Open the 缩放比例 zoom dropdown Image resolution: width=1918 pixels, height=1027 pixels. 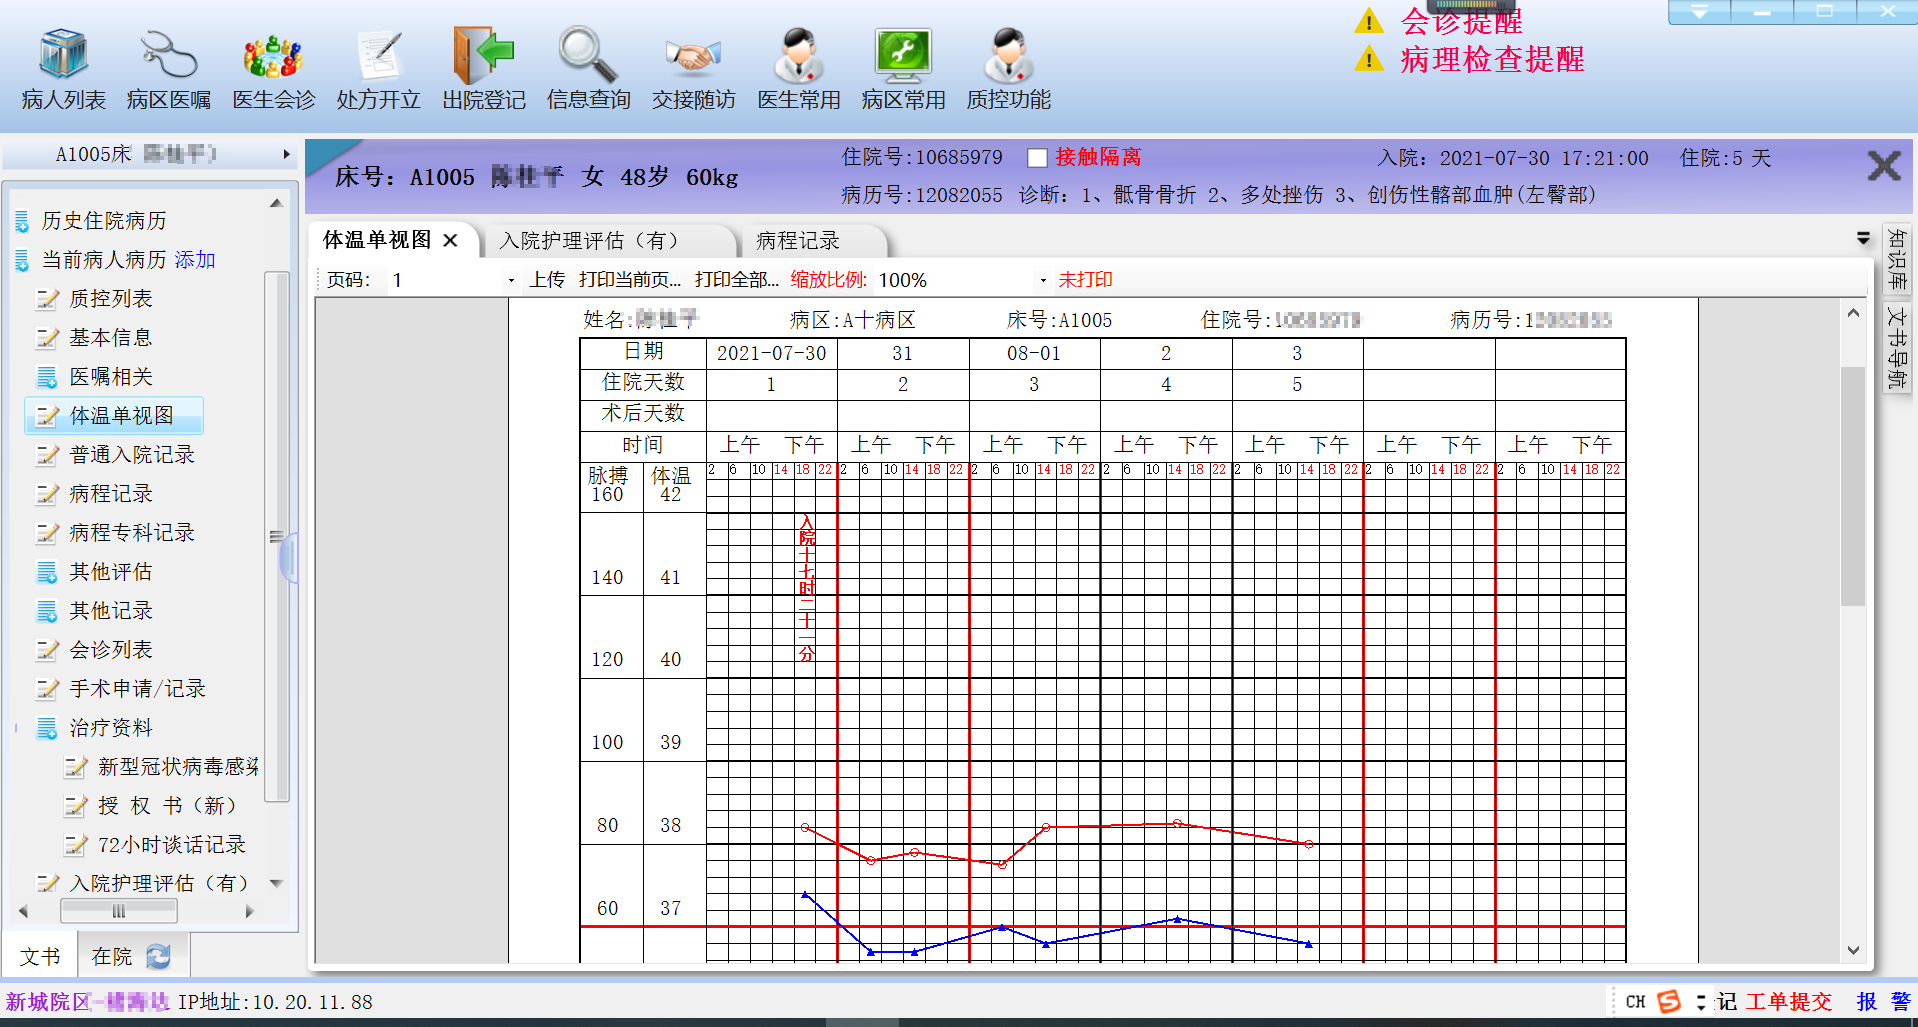tap(1043, 281)
